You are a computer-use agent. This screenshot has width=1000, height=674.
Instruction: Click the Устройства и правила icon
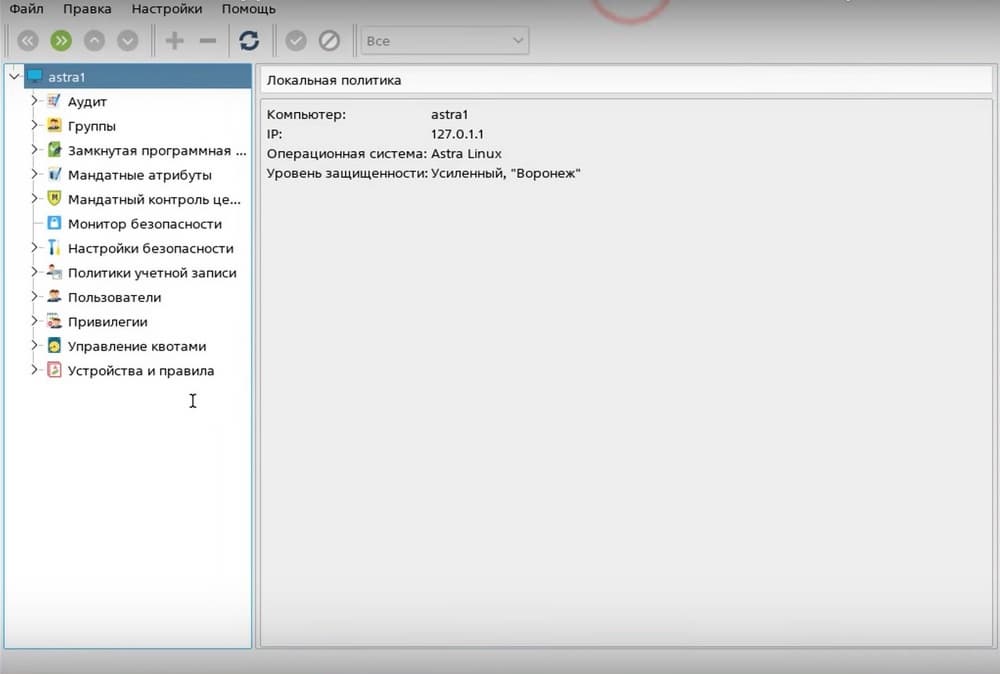tap(54, 370)
